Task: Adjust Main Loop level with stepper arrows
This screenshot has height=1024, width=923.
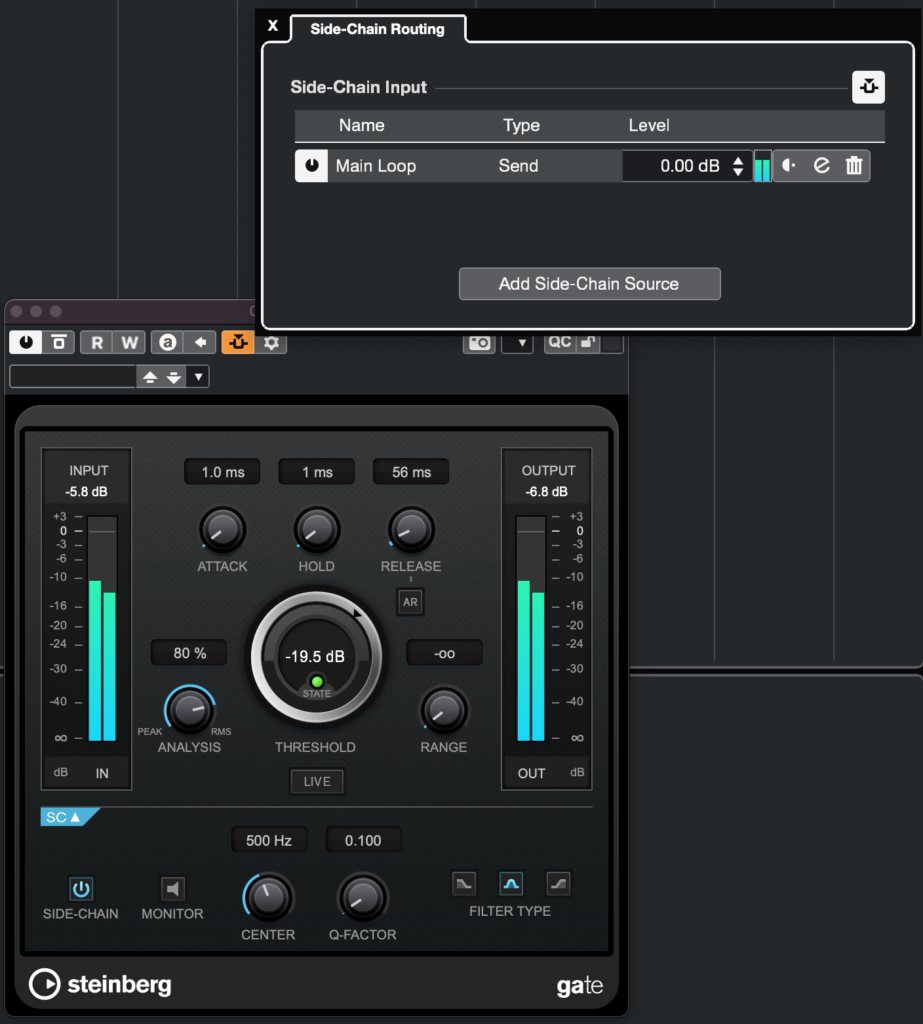Action: (x=737, y=166)
